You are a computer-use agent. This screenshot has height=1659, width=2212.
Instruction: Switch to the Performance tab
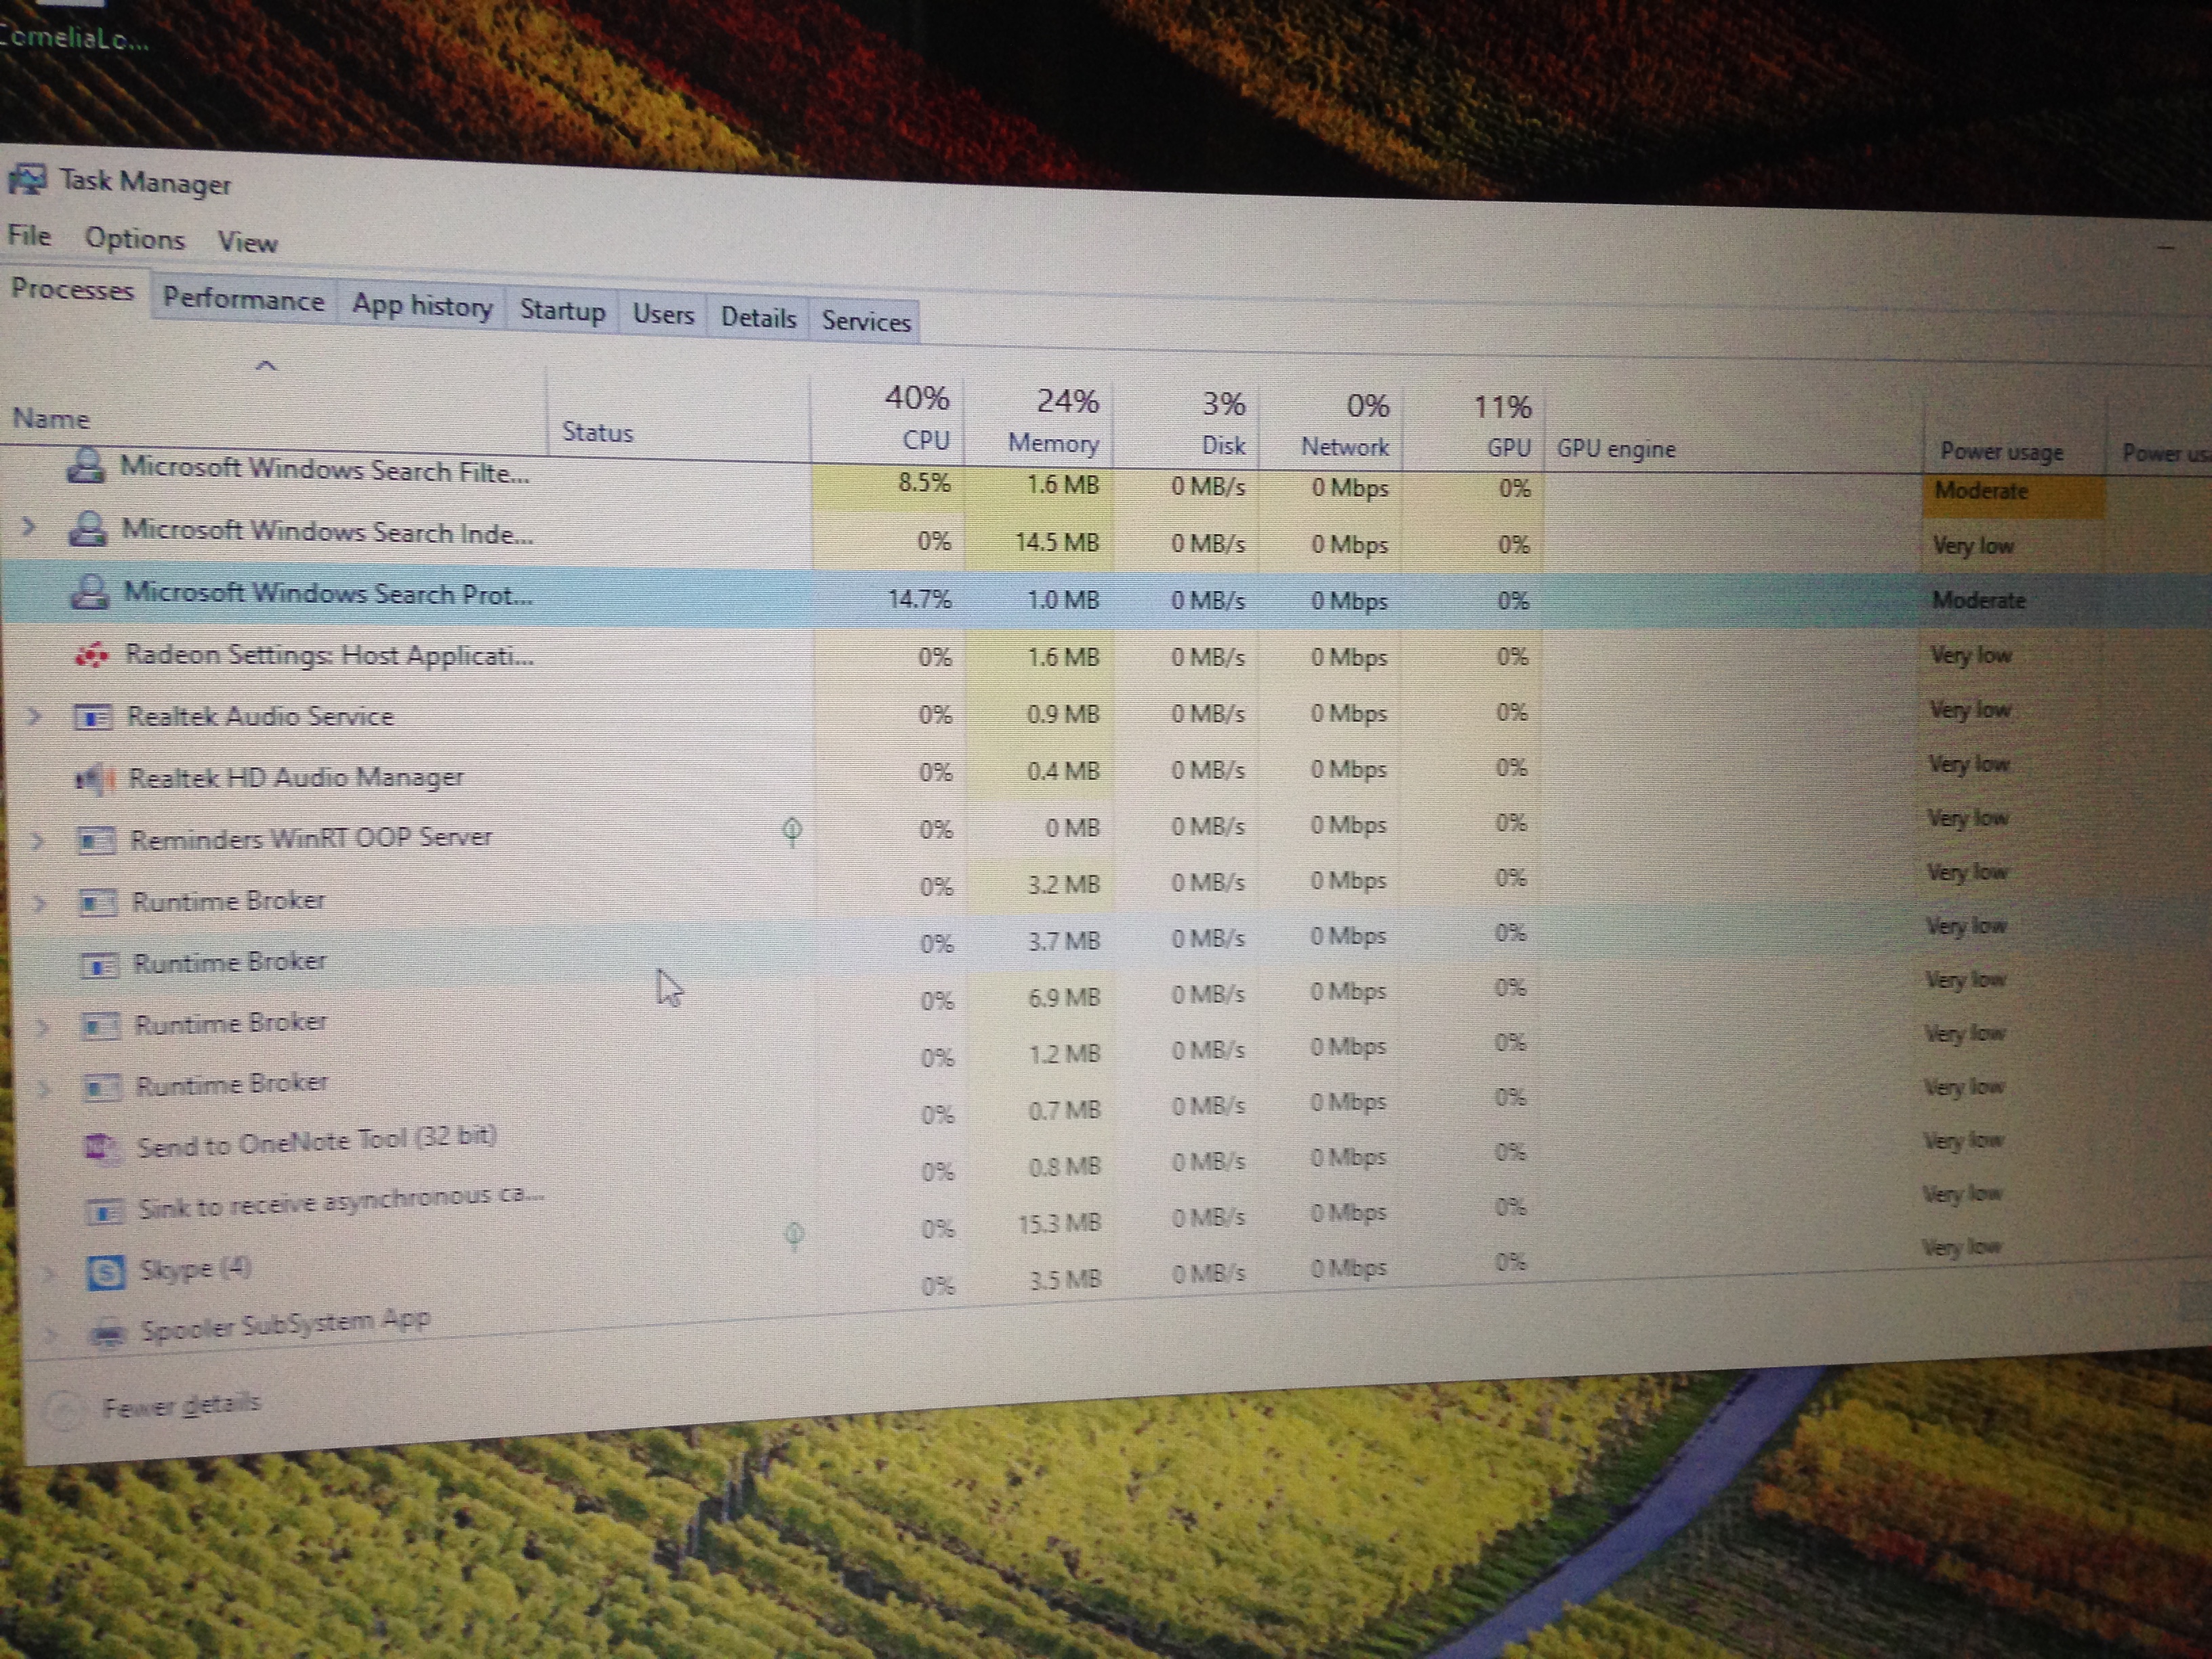[243, 299]
